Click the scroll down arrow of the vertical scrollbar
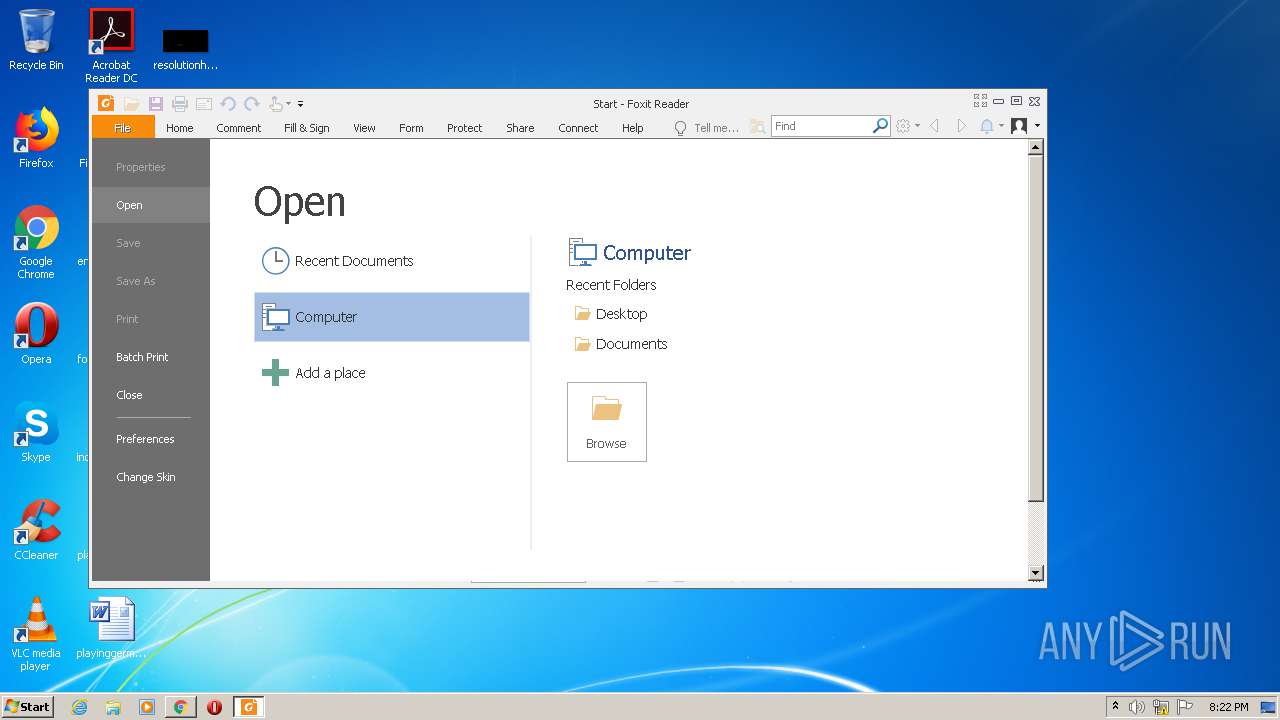Image resolution: width=1280 pixels, height=720 pixels. tap(1036, 573)
